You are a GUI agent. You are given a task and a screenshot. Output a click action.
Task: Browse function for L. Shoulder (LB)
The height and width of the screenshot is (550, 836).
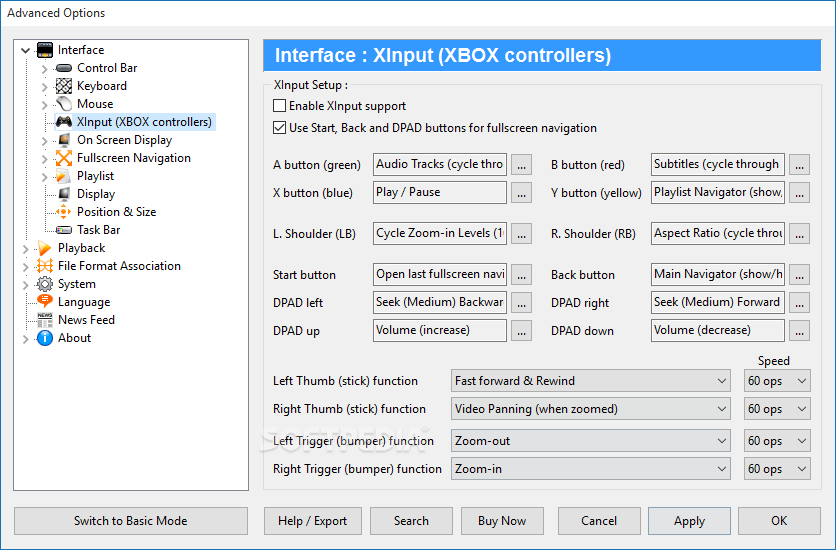521,233
